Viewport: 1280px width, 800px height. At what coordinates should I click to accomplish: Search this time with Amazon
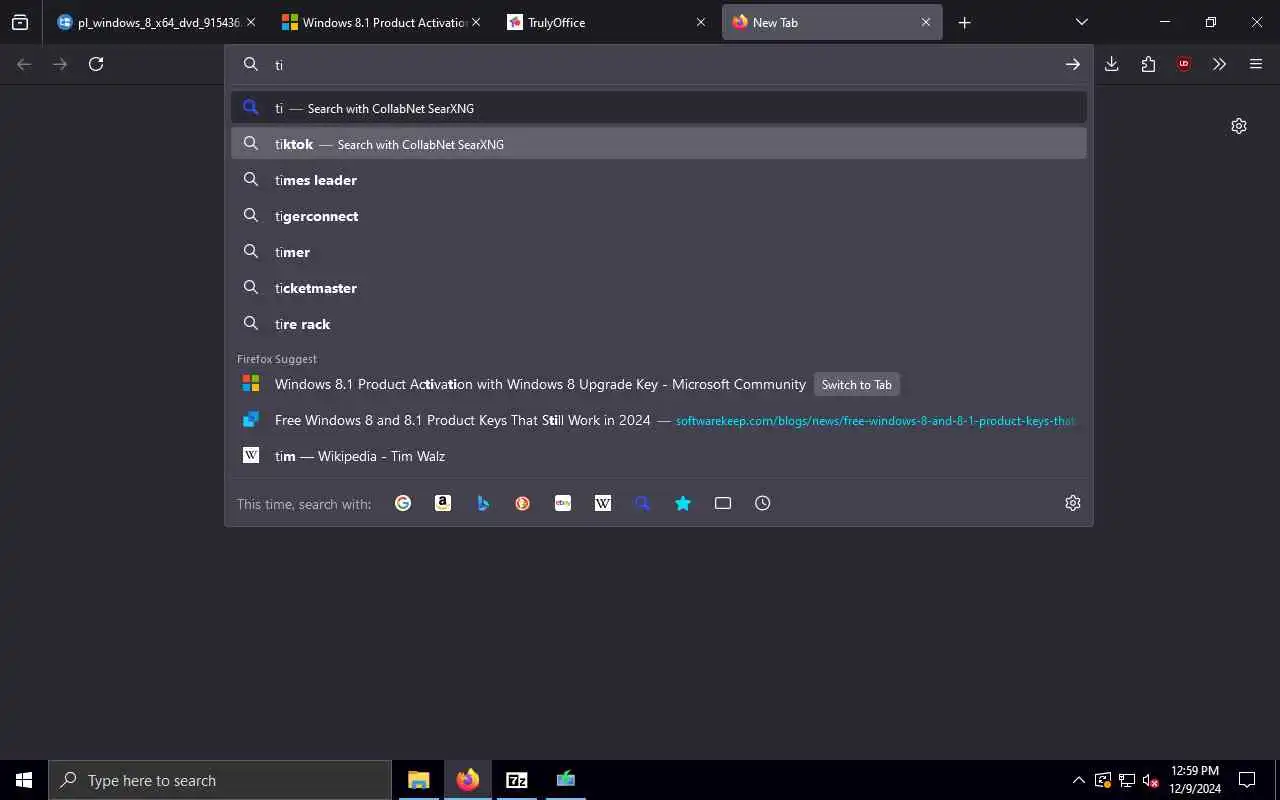pyautogui.click(x=443, y=503)
